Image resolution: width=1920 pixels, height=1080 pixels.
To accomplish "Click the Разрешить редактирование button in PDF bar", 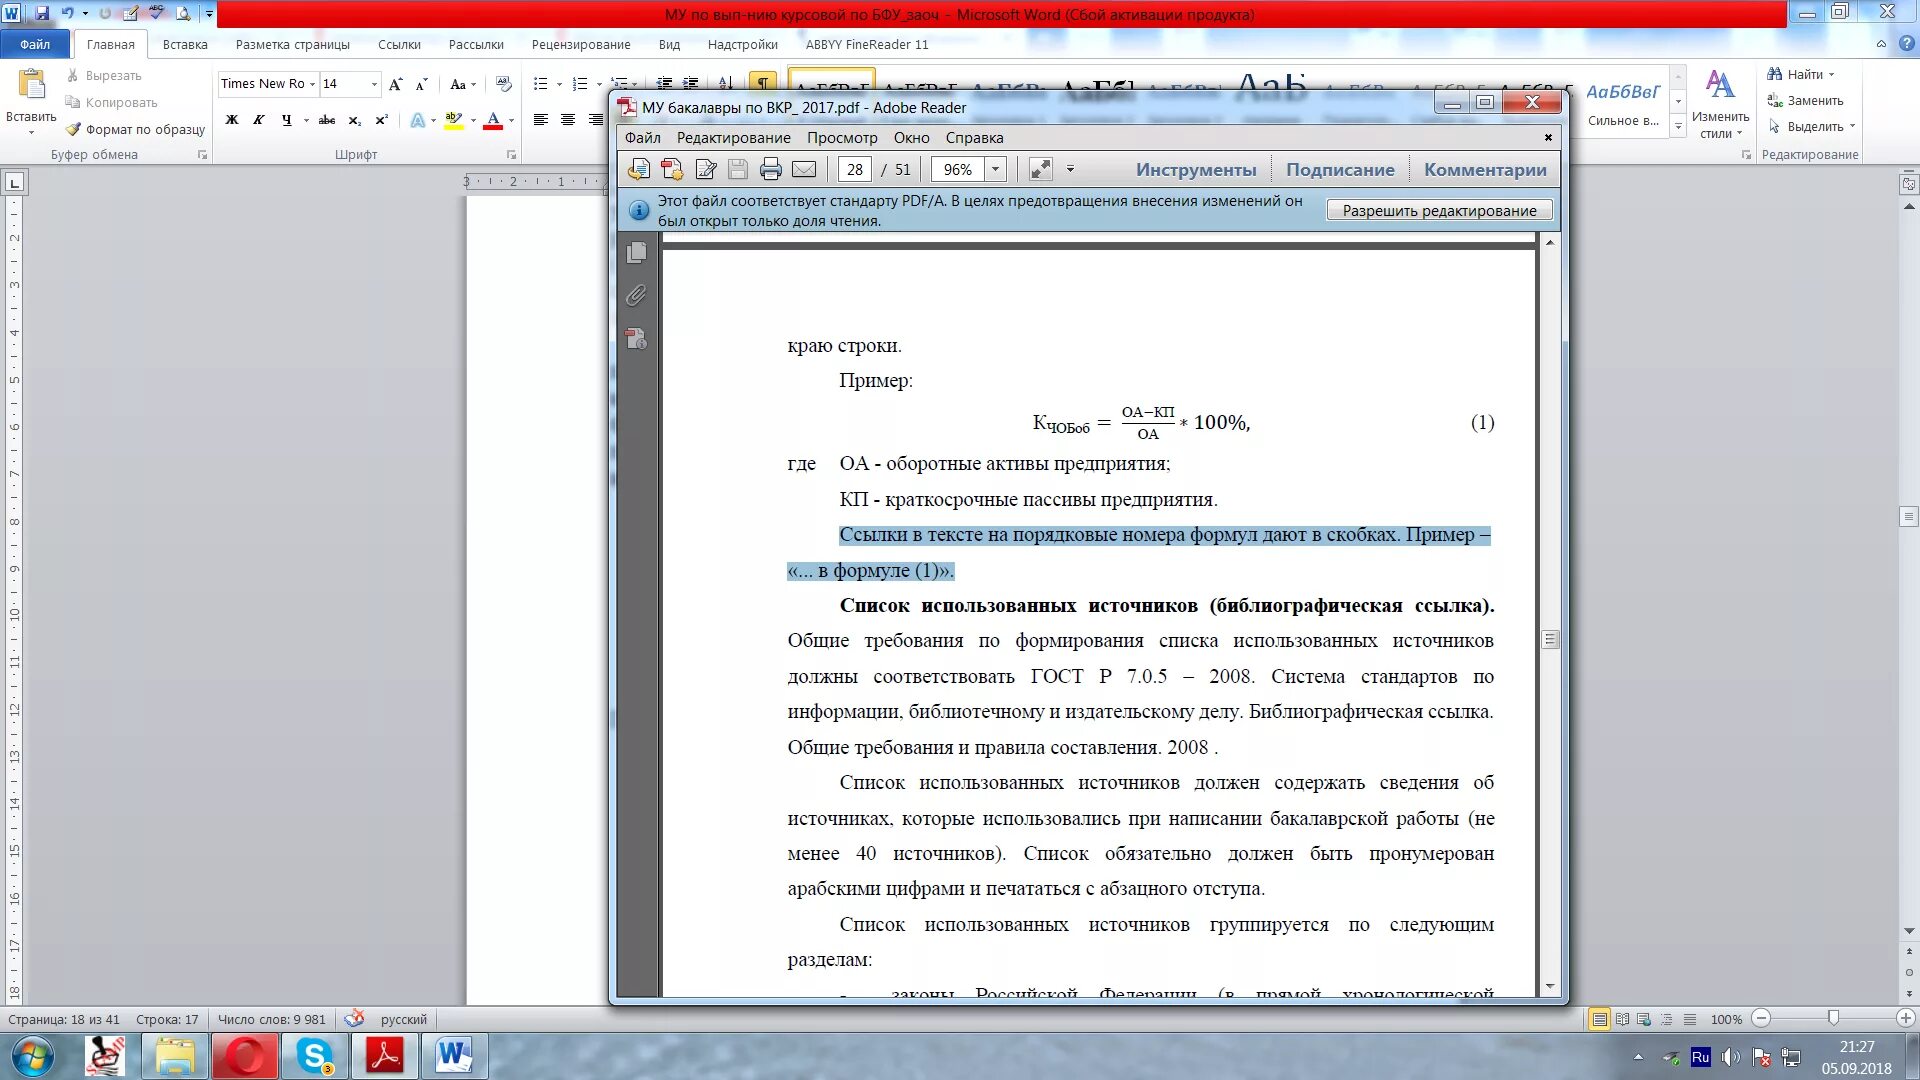I will coord(1440,211).
